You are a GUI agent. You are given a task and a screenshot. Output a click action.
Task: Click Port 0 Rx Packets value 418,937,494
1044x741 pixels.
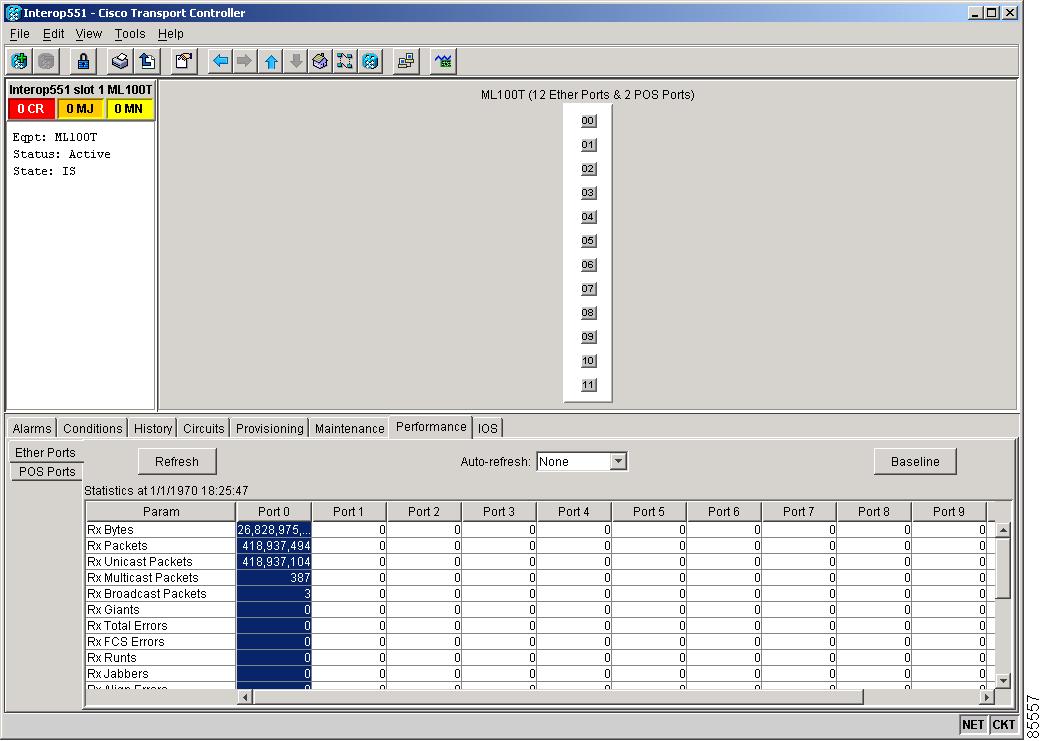[274, 546]
